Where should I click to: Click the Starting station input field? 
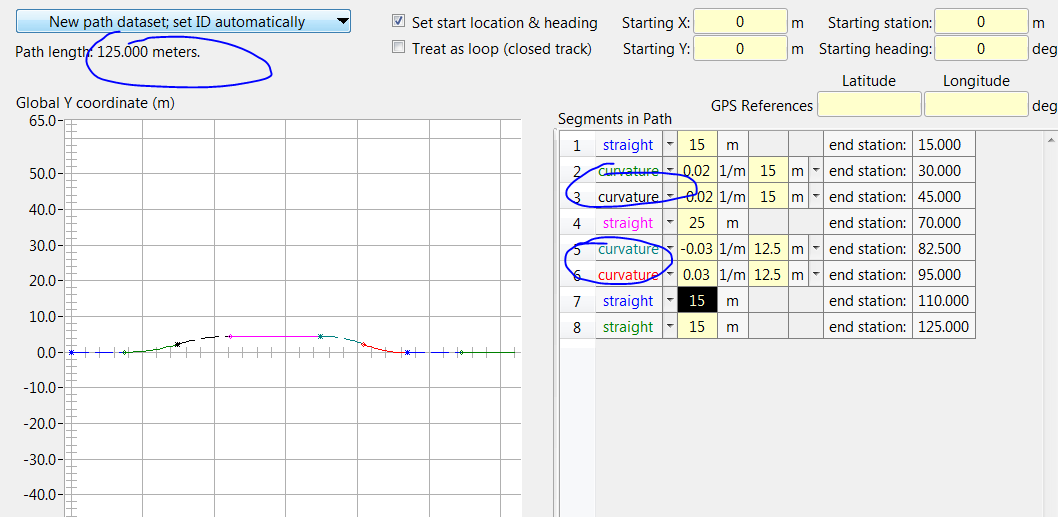981,22
